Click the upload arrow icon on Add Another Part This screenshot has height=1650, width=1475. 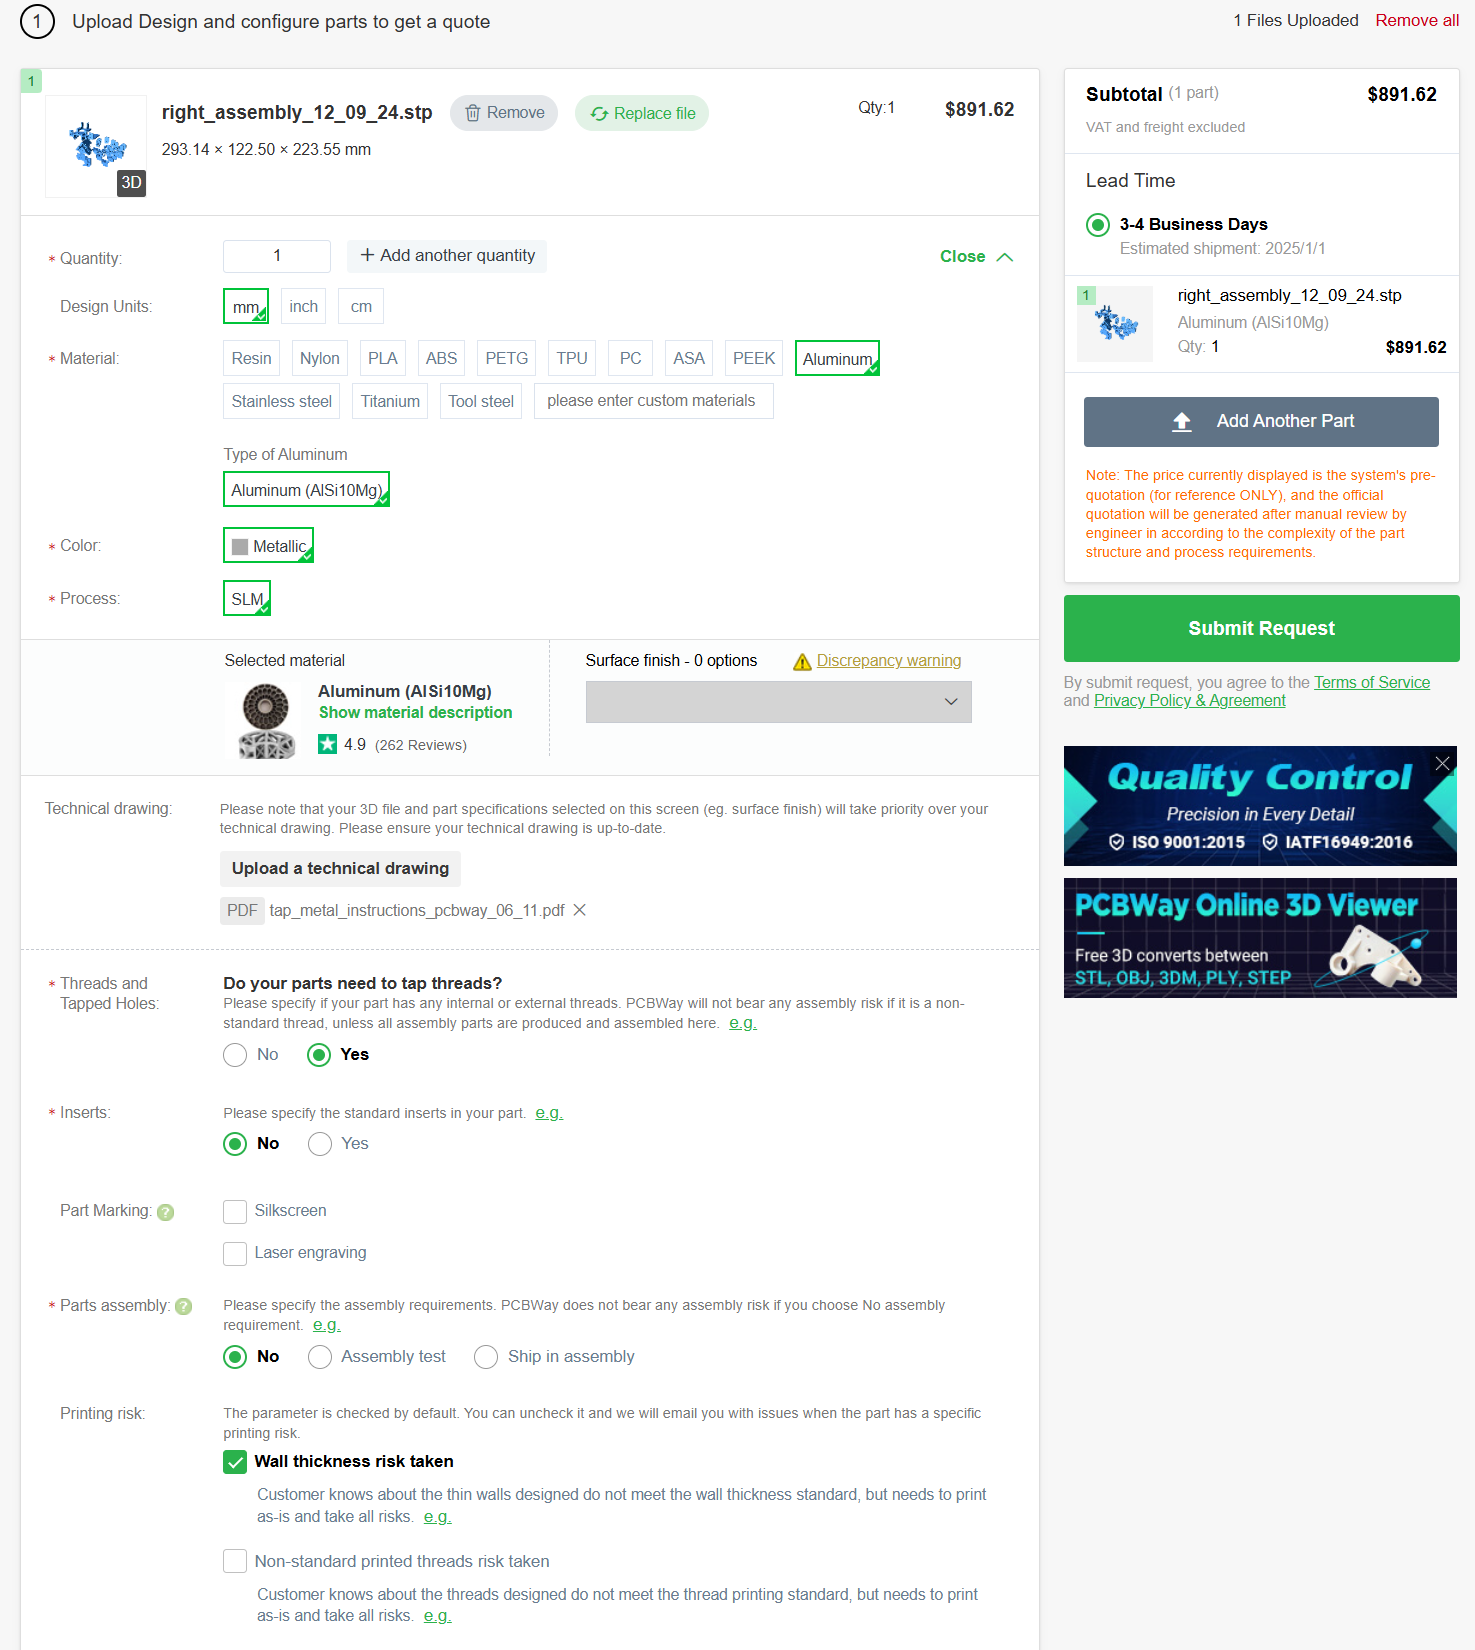(1182, 422)
